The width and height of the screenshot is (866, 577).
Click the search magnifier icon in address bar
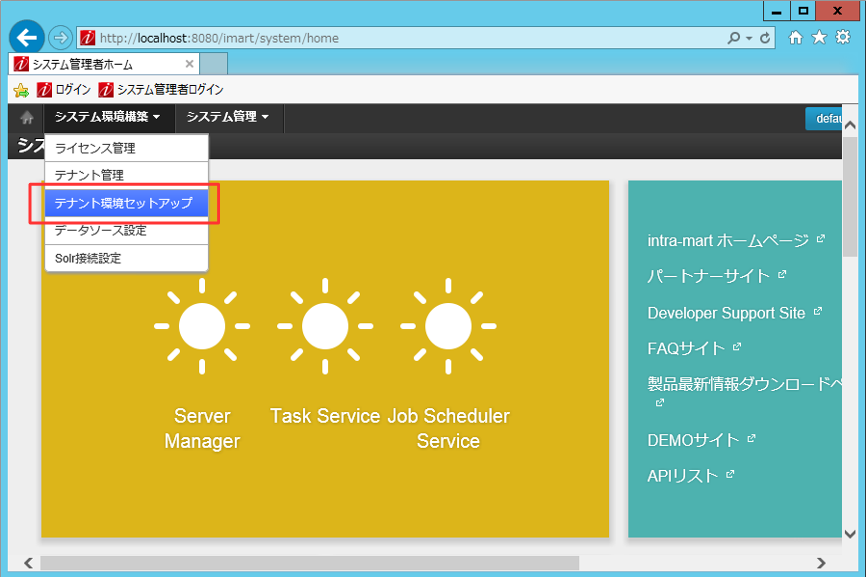pyautogui.click(x=733, y=38)
